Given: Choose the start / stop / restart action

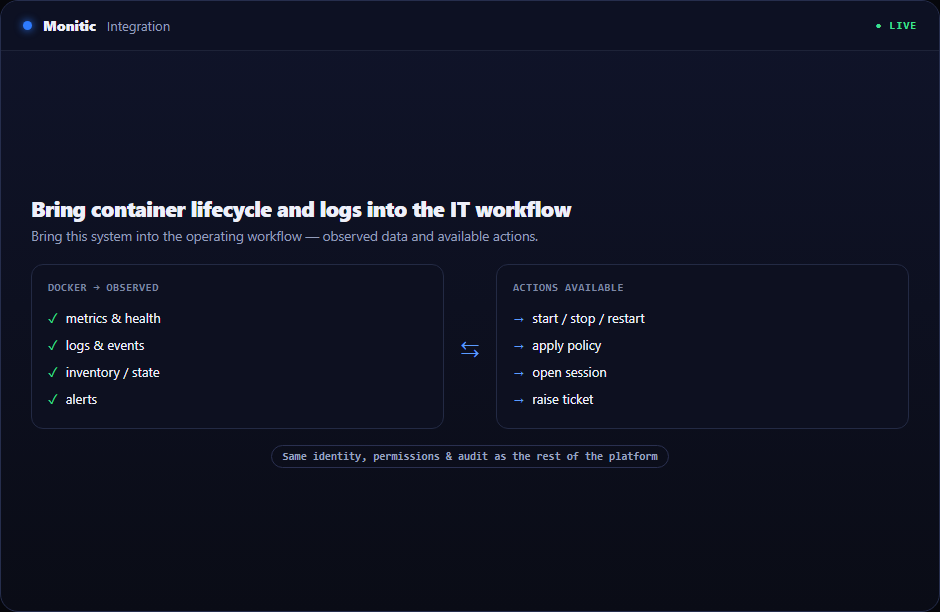Looking at the screenshot, I should 588,319.
